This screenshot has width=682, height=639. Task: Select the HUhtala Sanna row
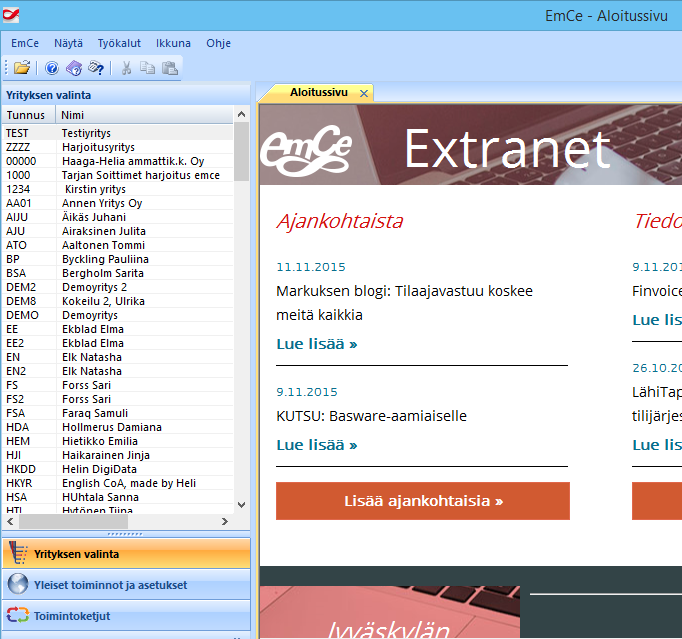(118, 497)
